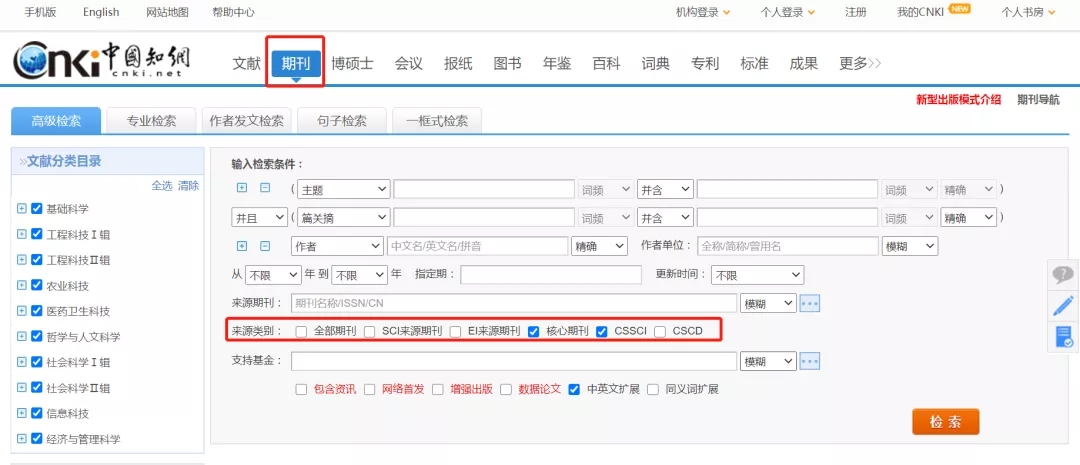Open the 期刊导航 link
Image resolution: width=1080 pixels, height=465 pixels.
click(1038, 99)
